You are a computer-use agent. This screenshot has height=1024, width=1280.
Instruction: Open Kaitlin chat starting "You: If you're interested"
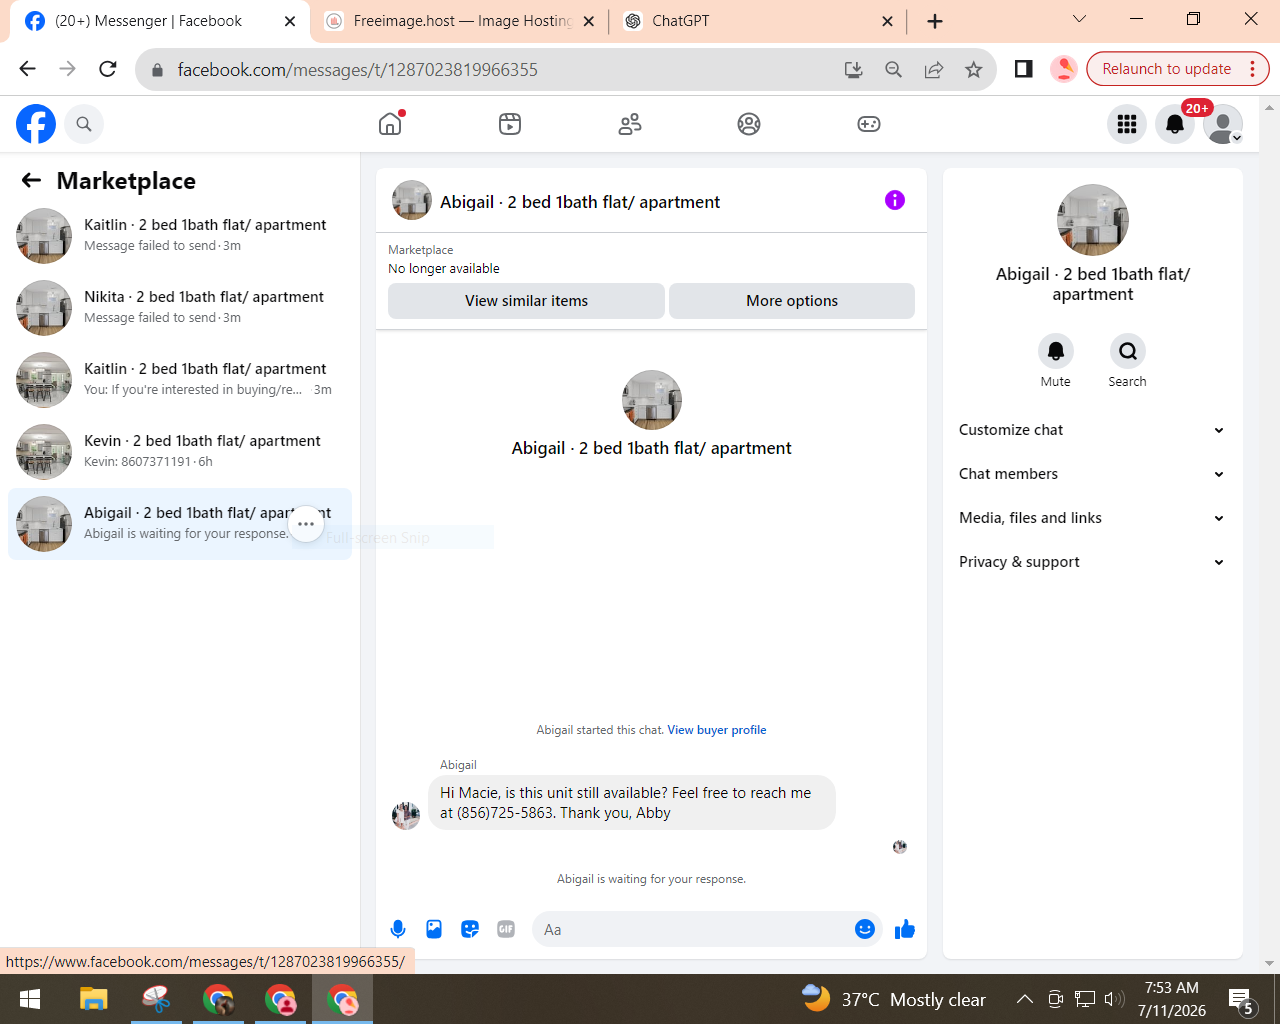[180, 379]
